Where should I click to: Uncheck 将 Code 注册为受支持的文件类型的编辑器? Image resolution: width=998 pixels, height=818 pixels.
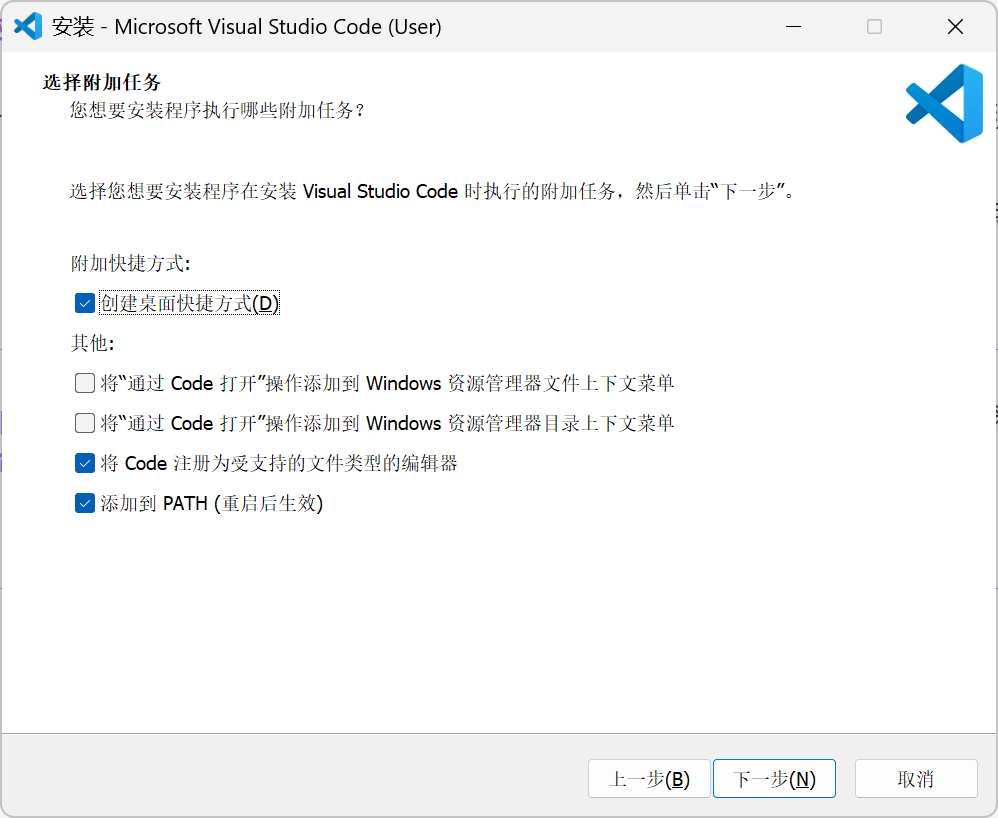click(85, 463)
